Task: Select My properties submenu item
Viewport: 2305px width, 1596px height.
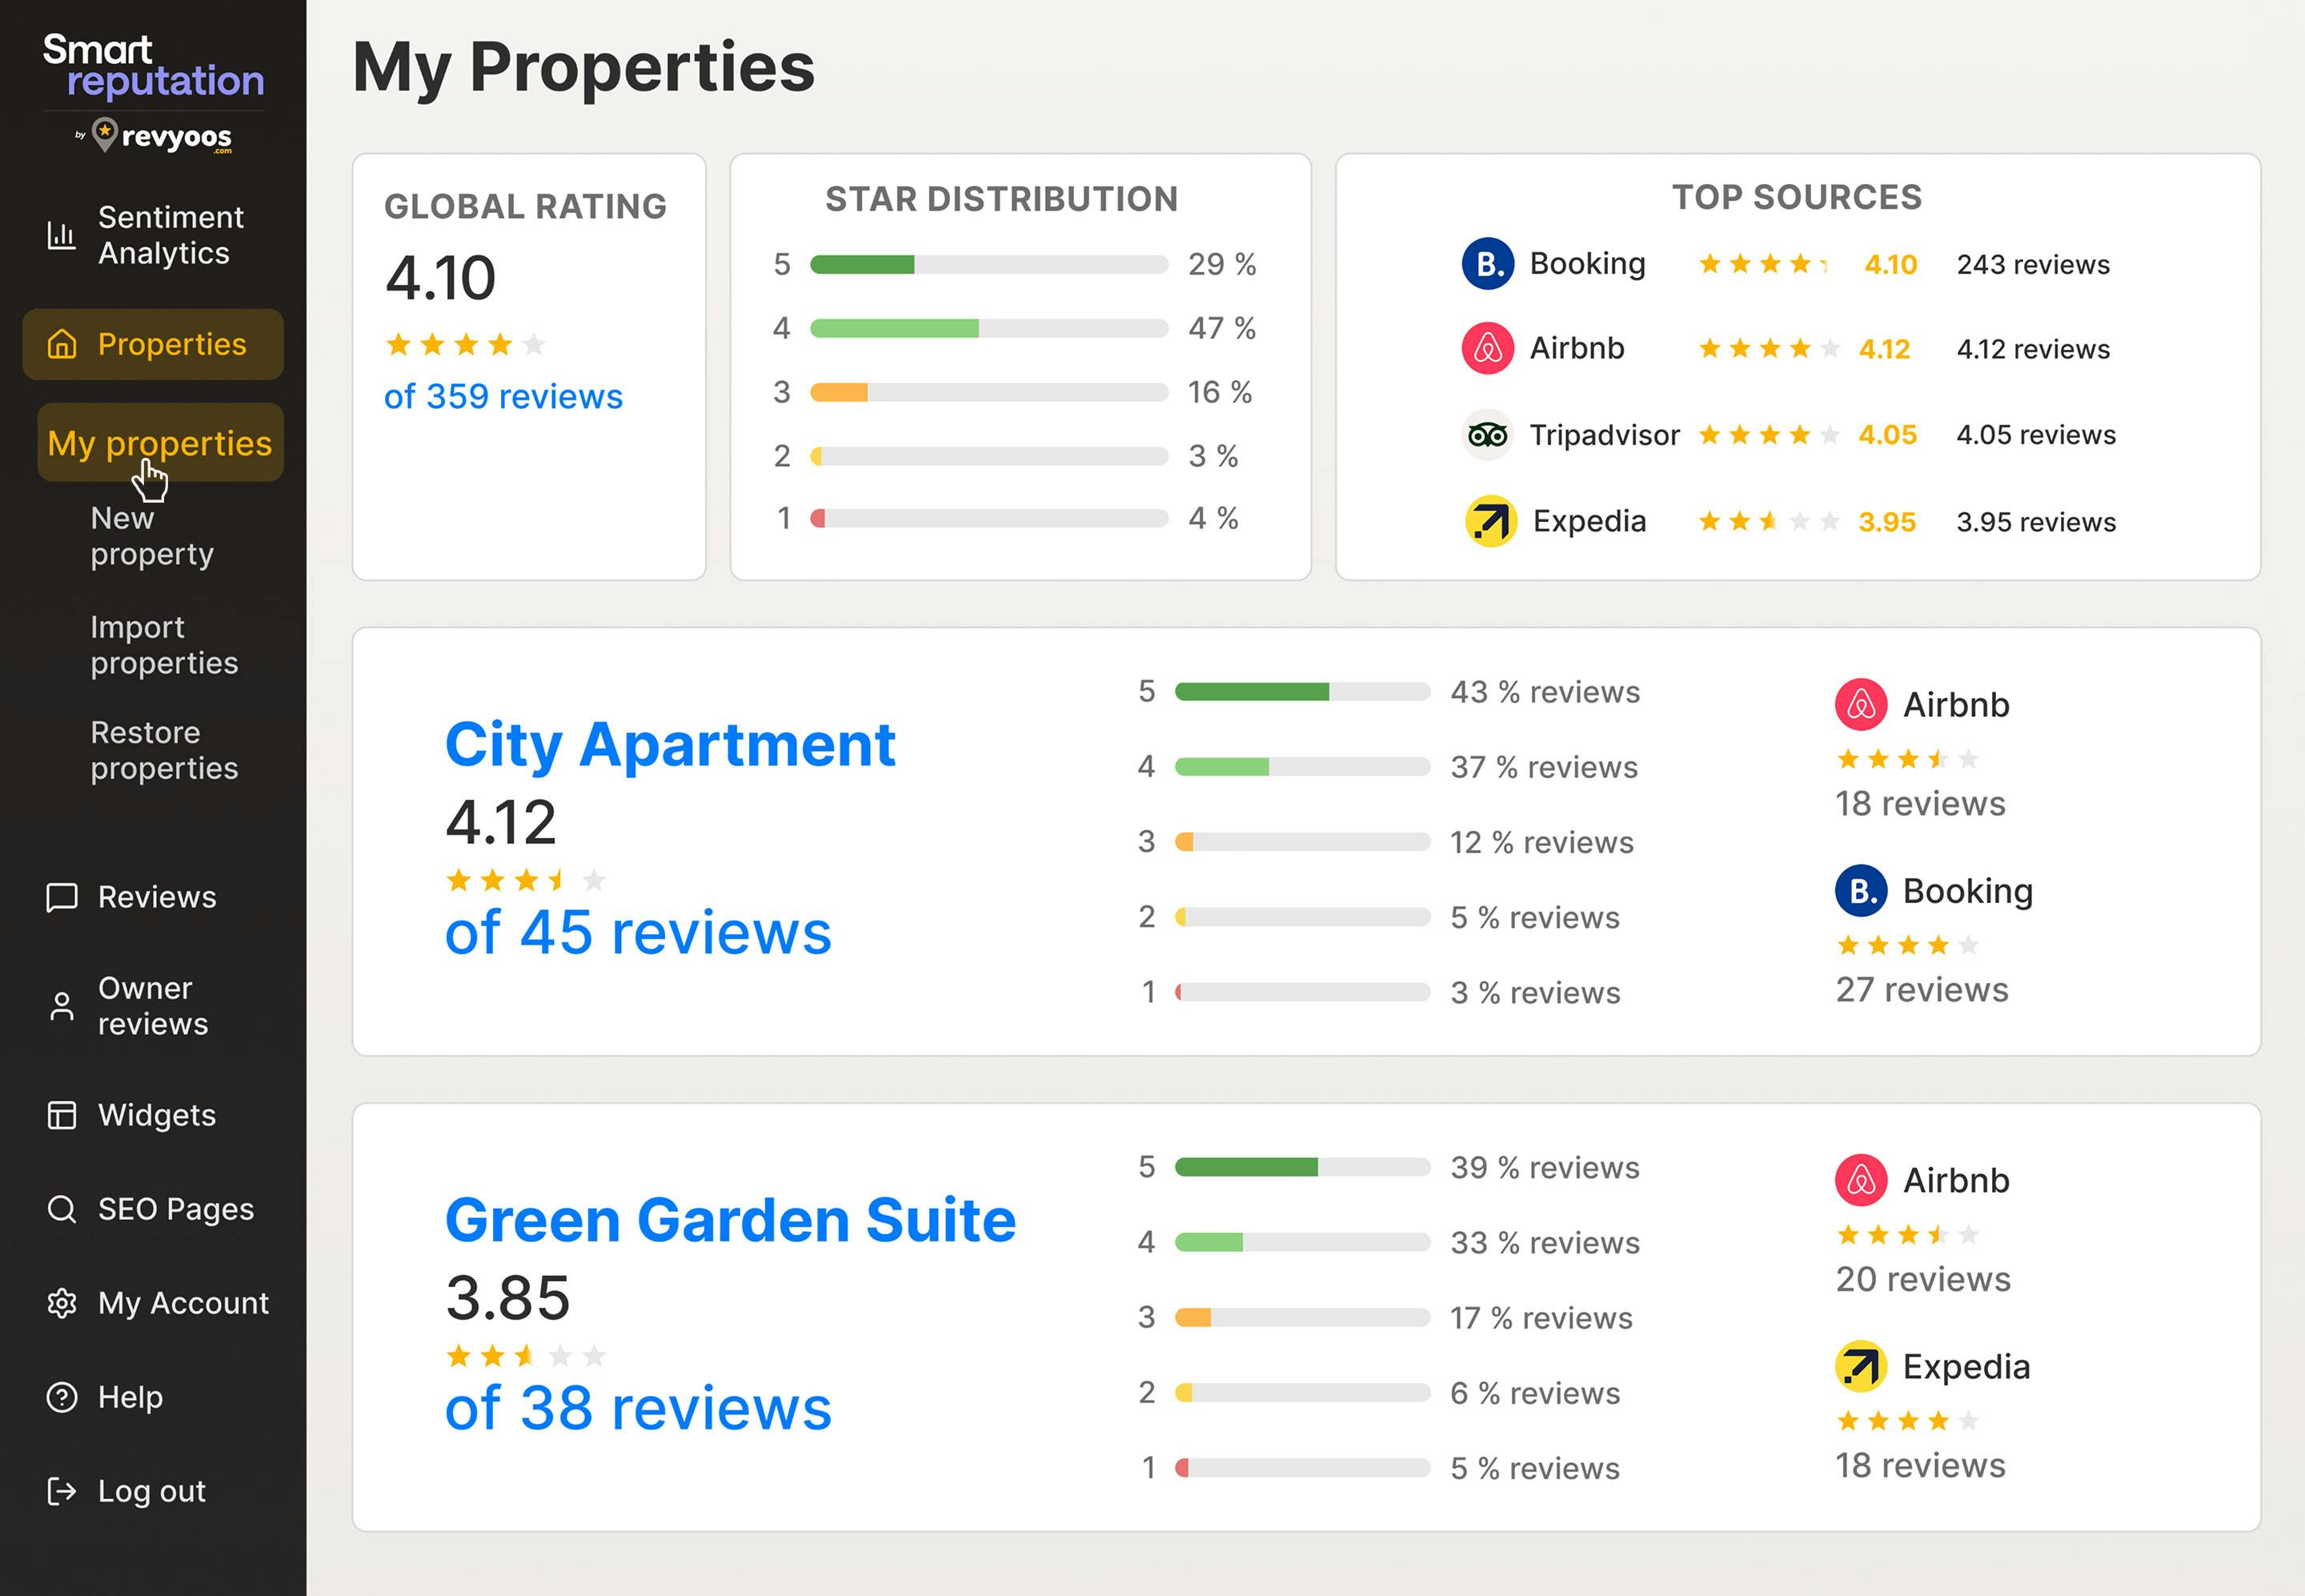Action: (x=160, y=443)
